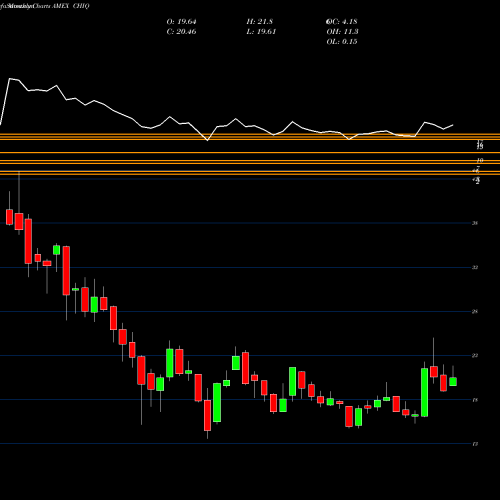Click the OH: 11.3 value
Viewport: 500px width, 500px height.
pos(342,32)
